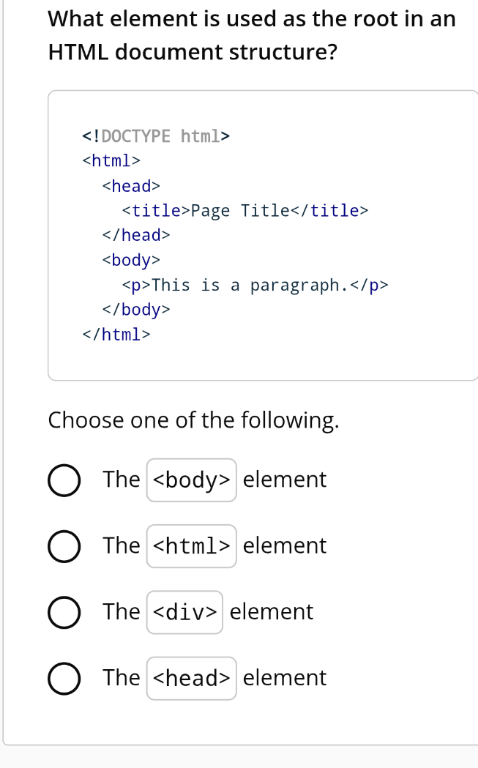Click the question heading about root element
The height and width of the screenshot is (768, 478).
[x=252, y=35]
